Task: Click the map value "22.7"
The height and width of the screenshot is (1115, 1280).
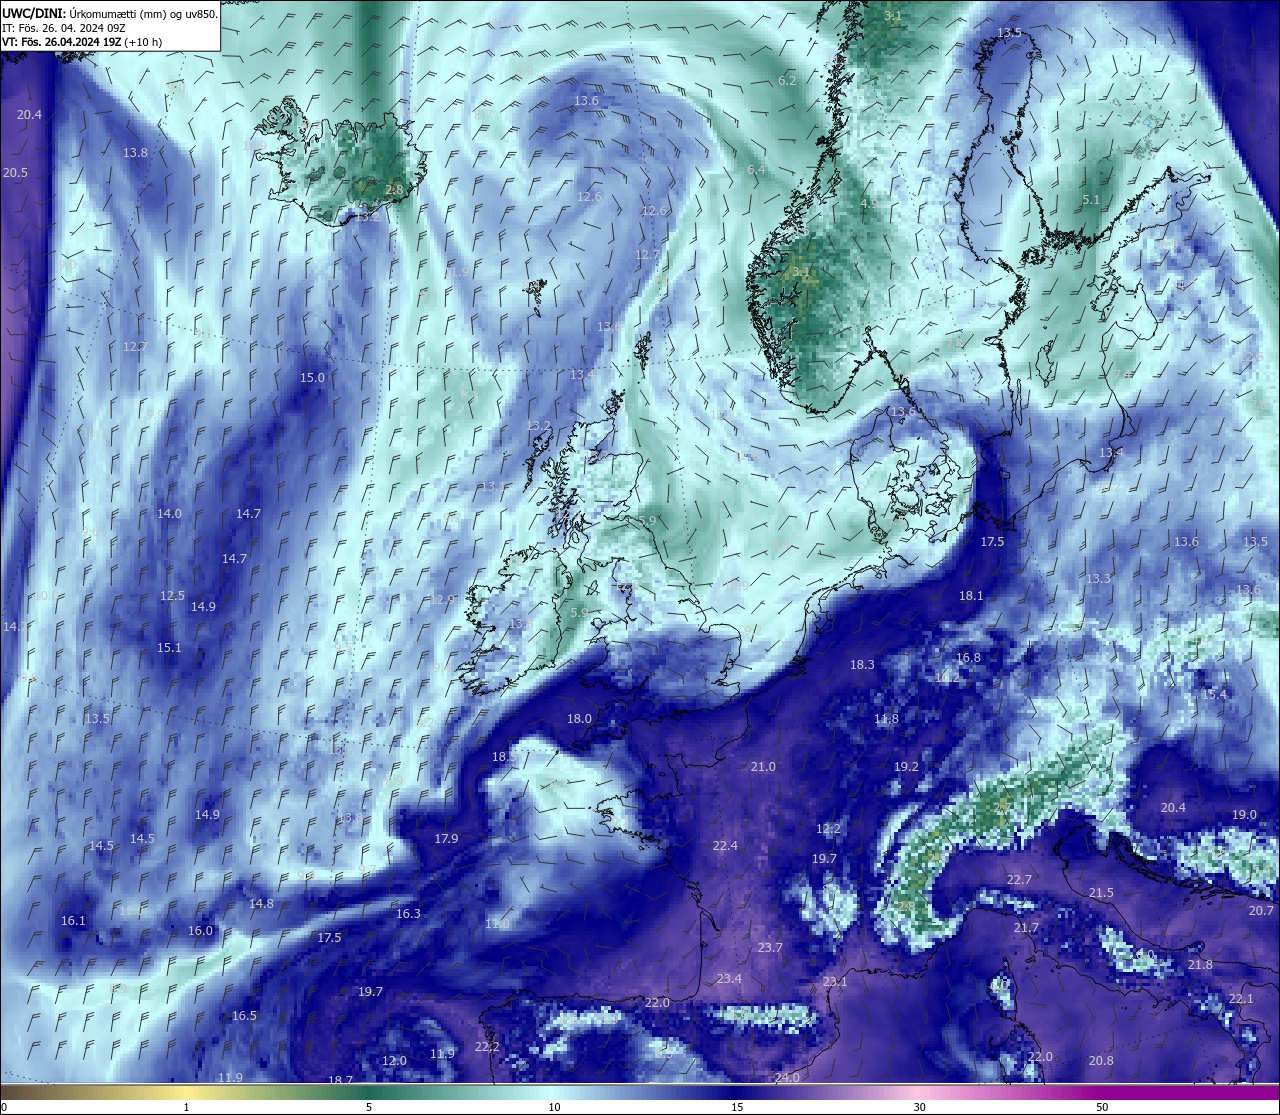Action: (x=1019, y=880)
